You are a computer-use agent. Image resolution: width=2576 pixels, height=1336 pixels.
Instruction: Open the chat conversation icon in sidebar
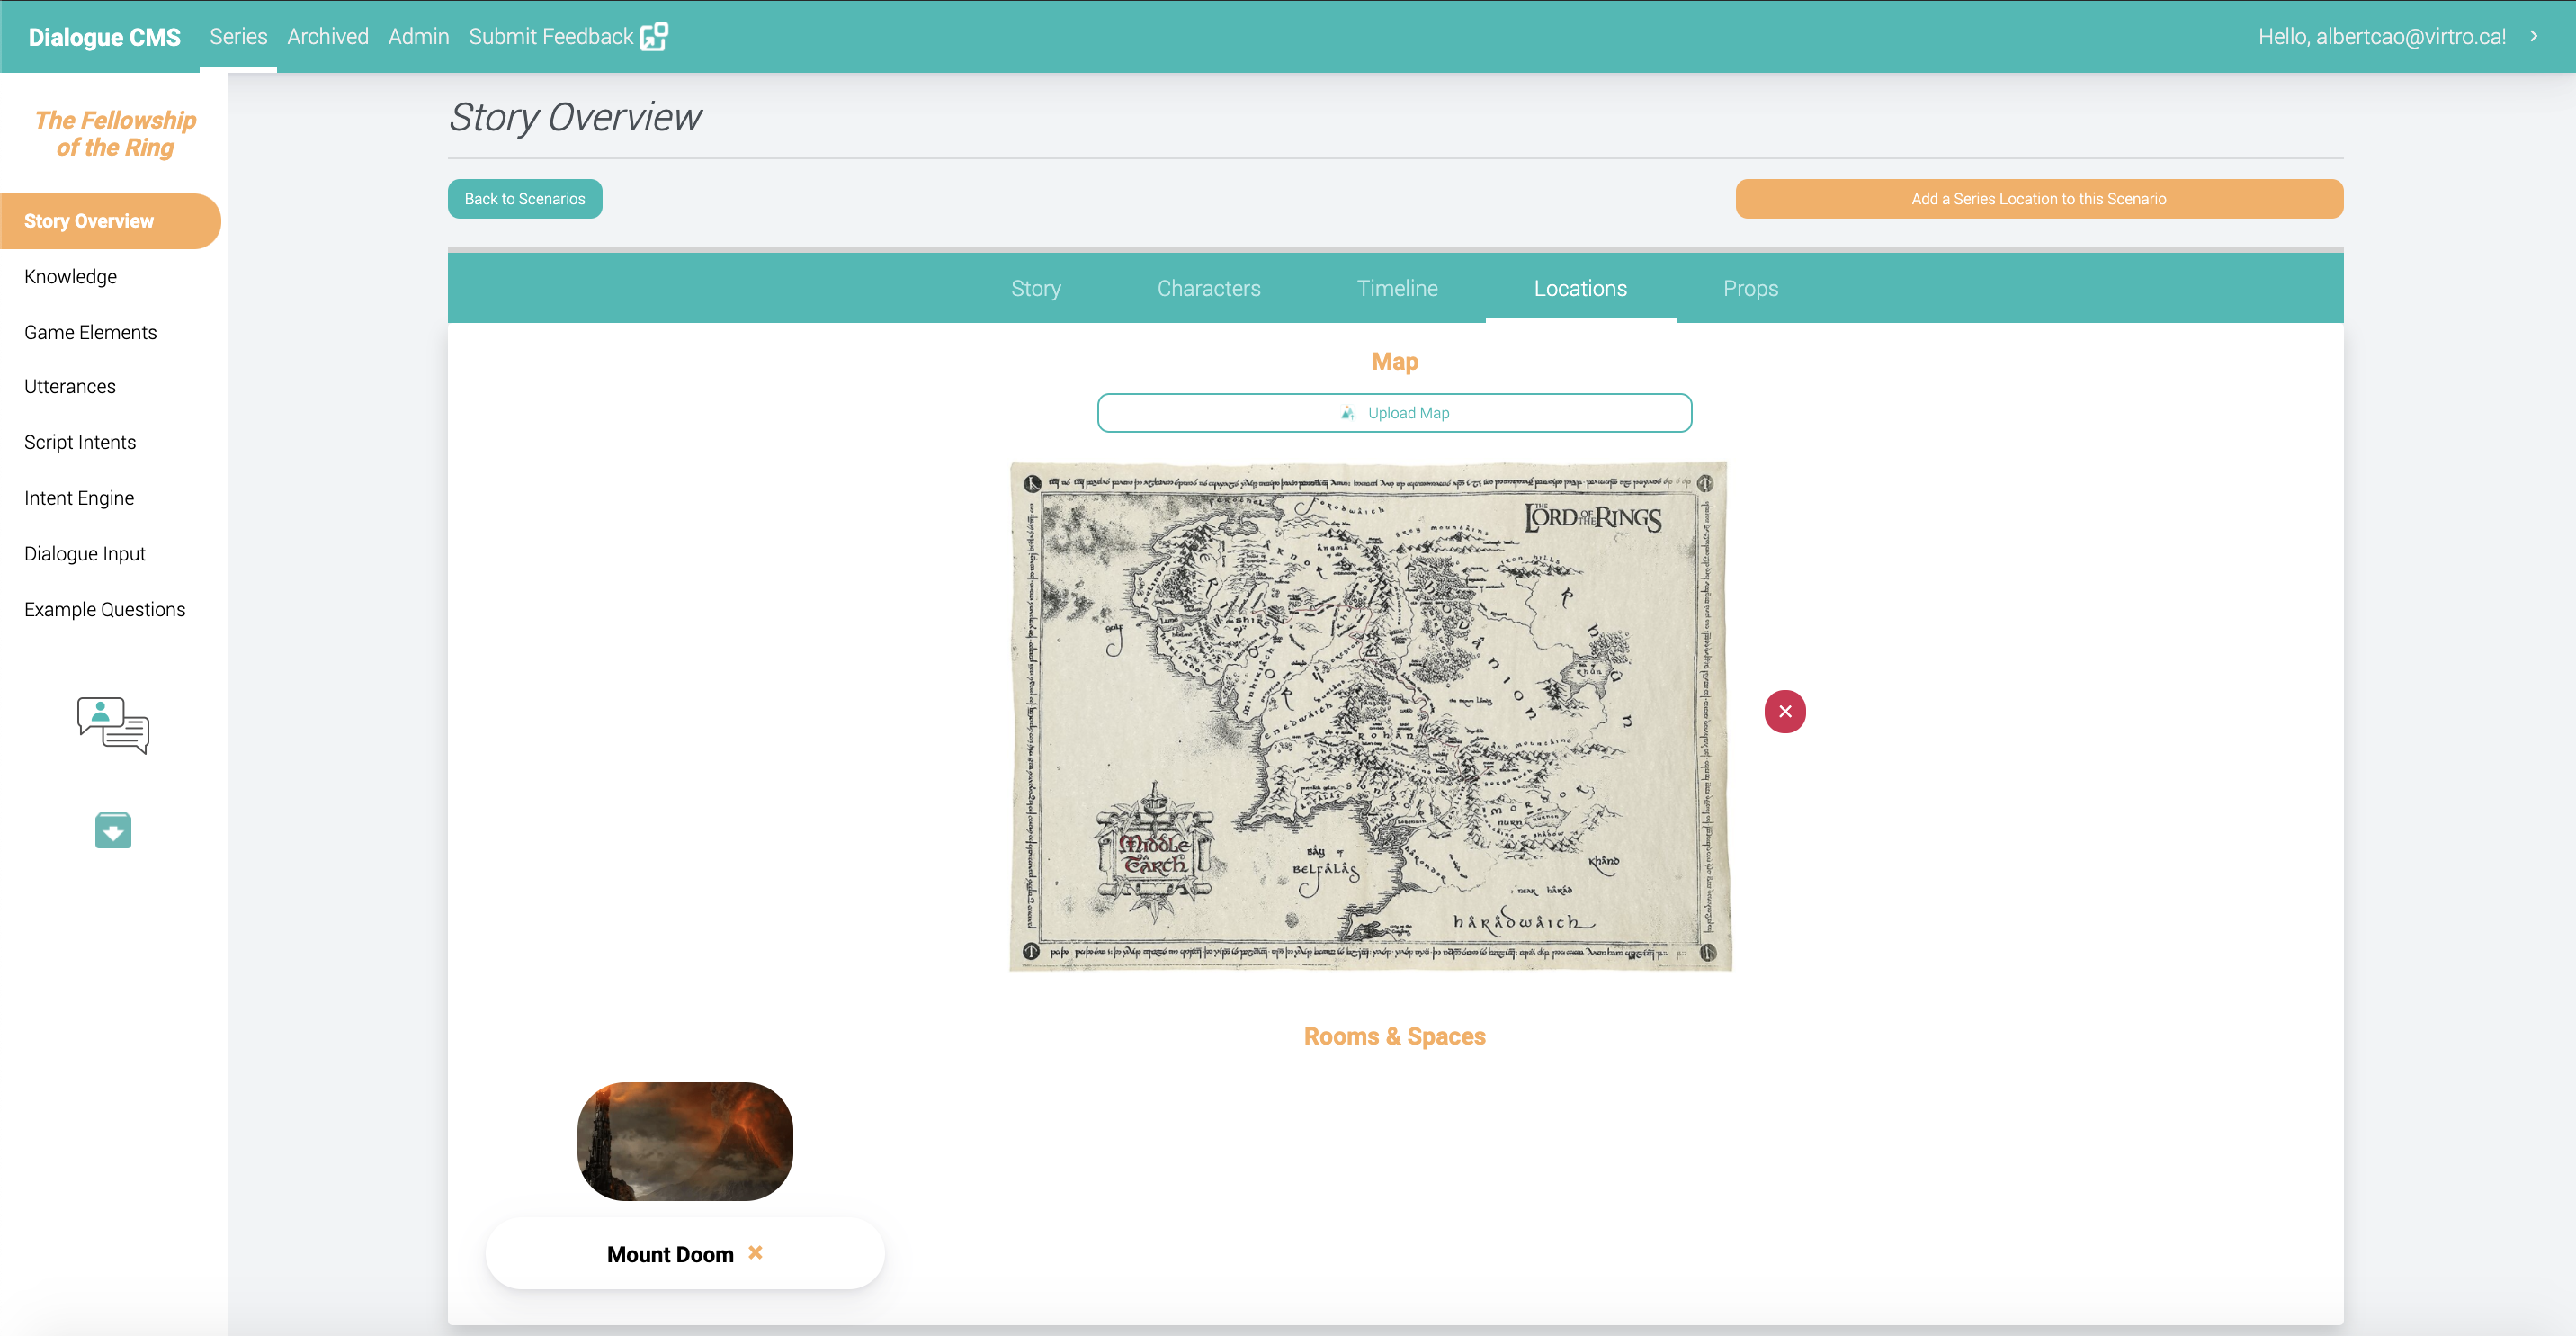pos(113,725)
